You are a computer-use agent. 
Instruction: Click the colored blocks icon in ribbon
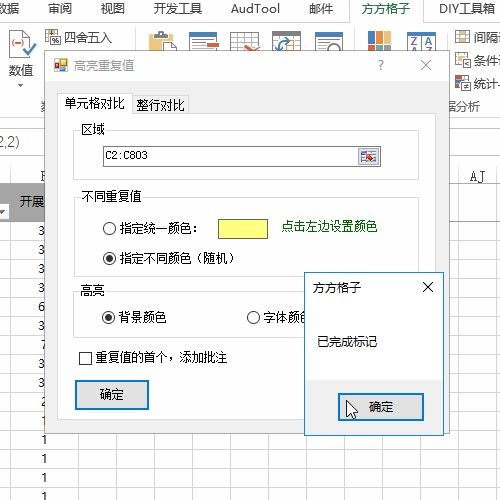pyautogui.click(x=379, y=41)
